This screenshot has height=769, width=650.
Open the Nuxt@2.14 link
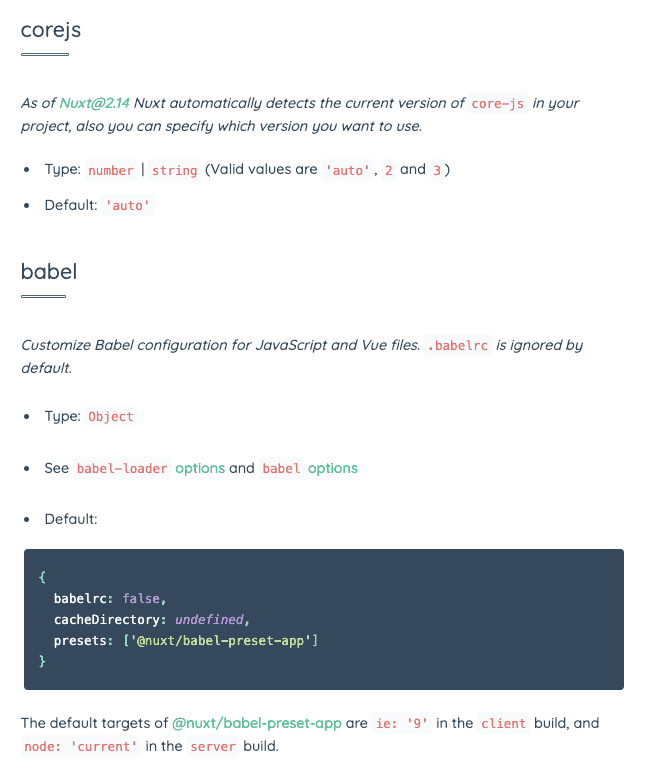click(94, 103)
